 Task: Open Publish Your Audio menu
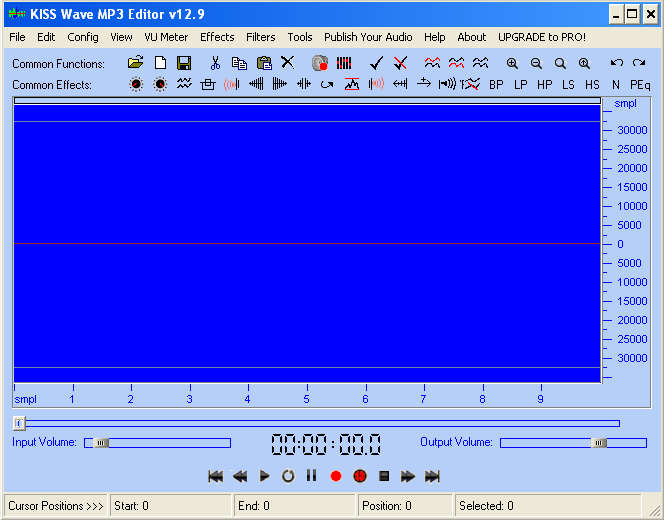[x=368, y=37]
